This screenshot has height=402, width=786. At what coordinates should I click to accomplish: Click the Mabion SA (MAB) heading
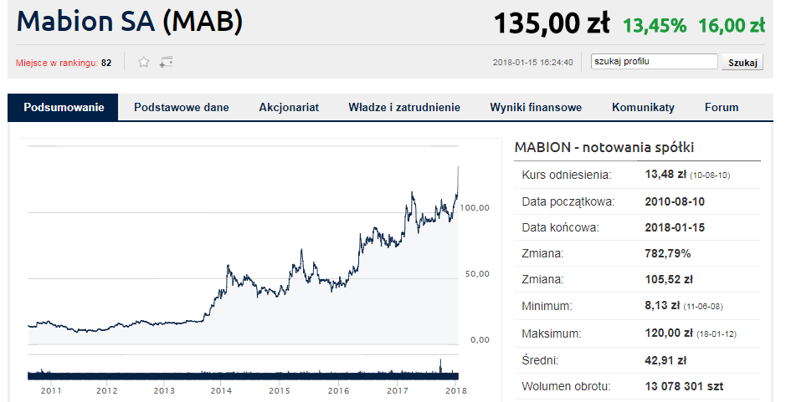(129, 22)
